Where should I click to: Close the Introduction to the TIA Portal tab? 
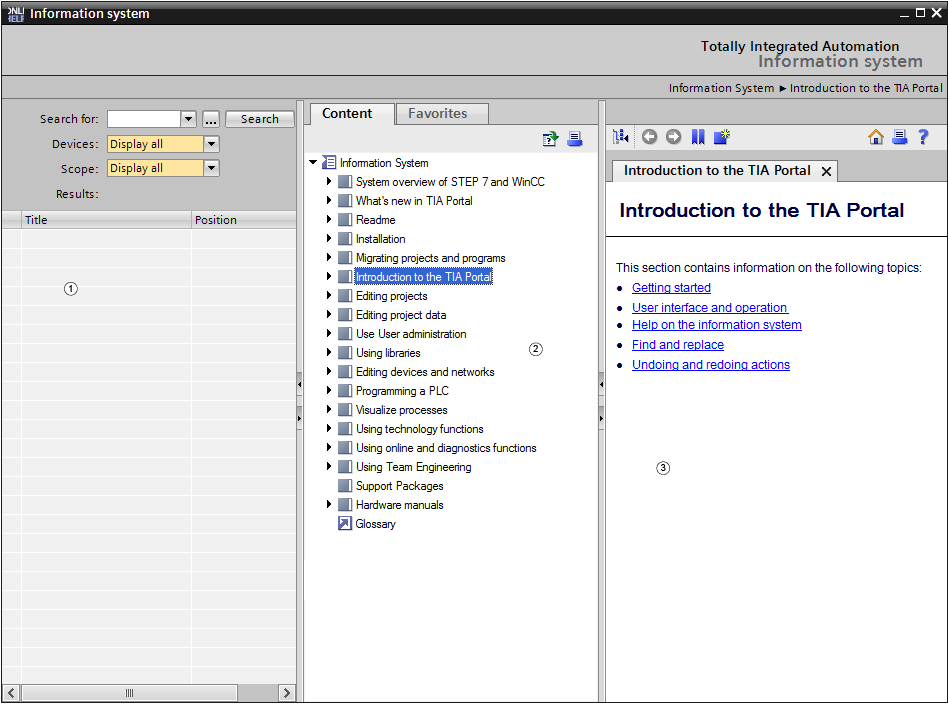click(x=826, y=172)
